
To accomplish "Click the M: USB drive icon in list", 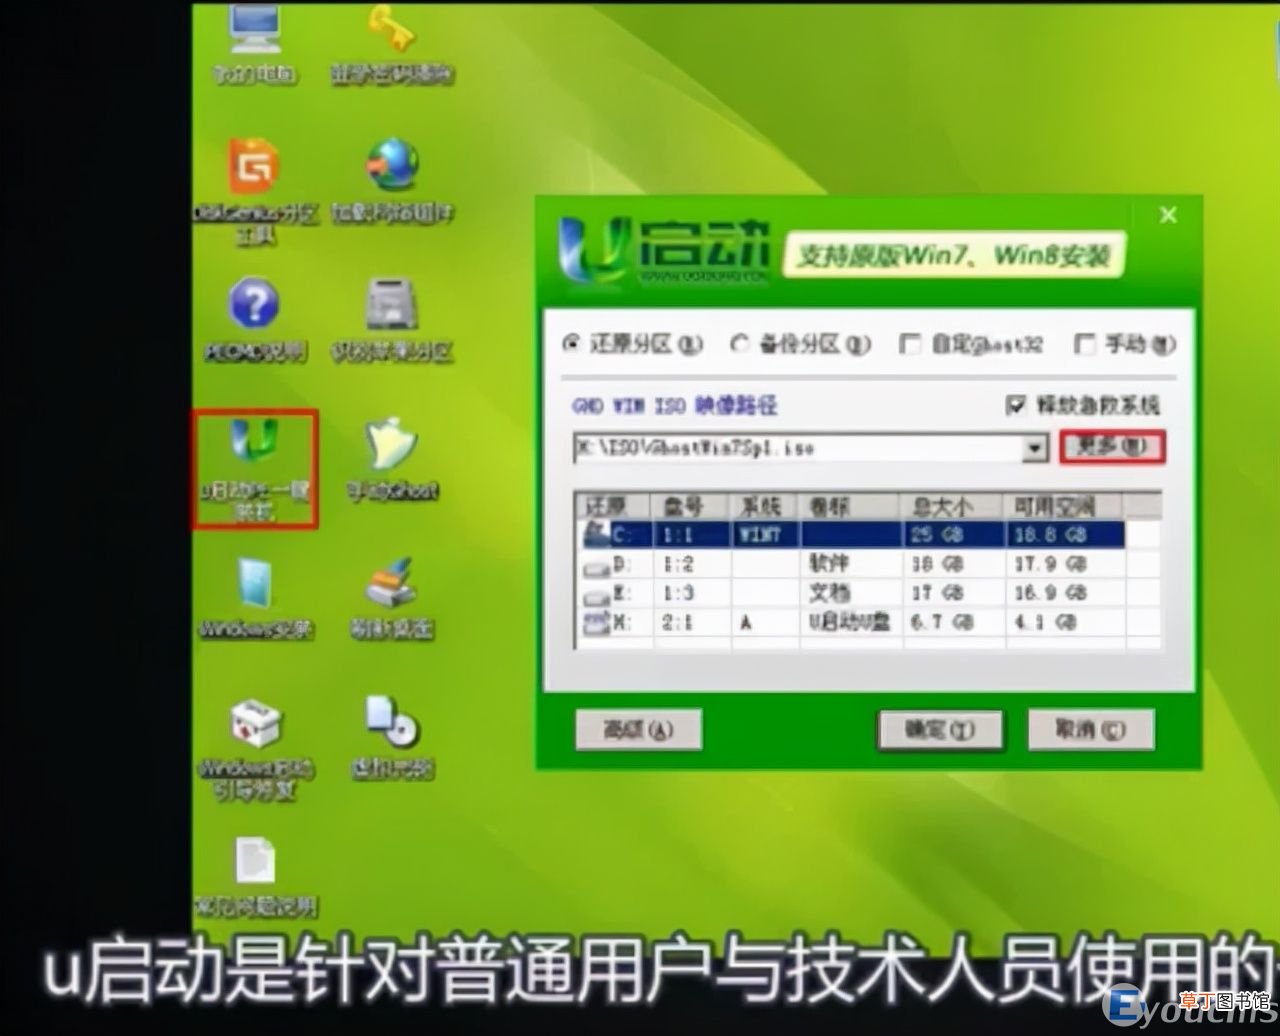I will 597,623.
